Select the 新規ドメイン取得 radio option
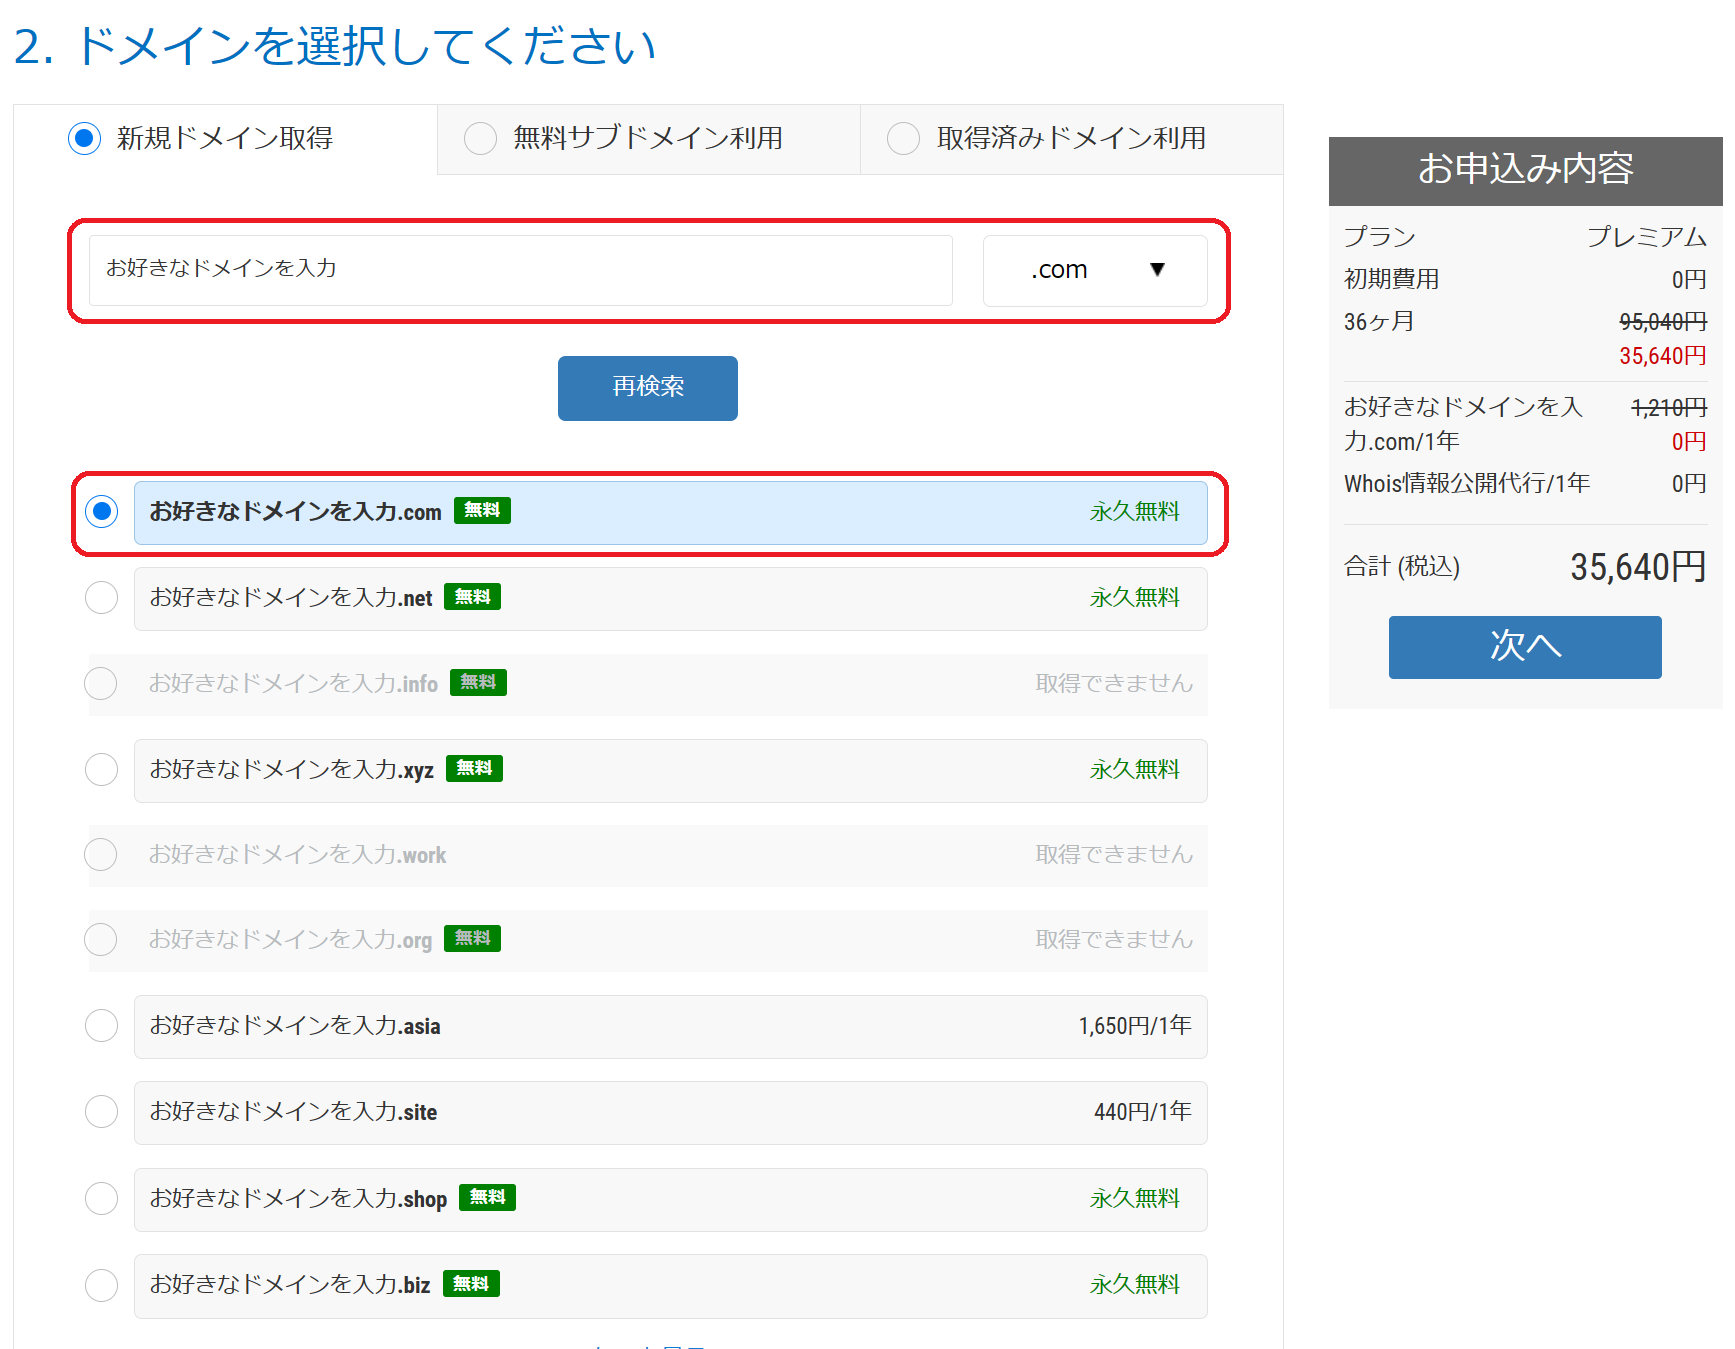The height and width of the screenshot is (1349, 1735). pos(85,138)
